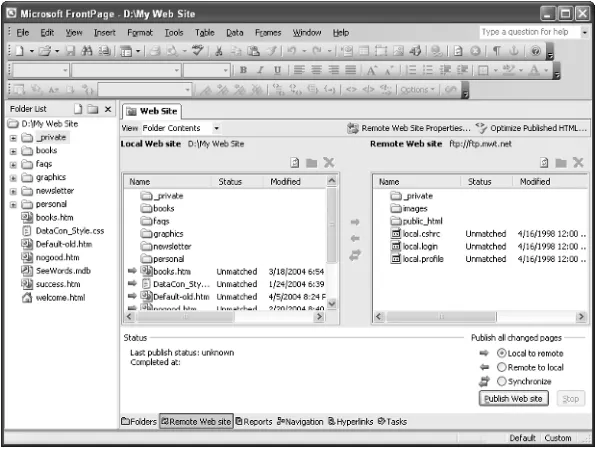The width and height of the screenshot is (598, 450).
Task: Switch to the Folders view tab
Action: 139,422
